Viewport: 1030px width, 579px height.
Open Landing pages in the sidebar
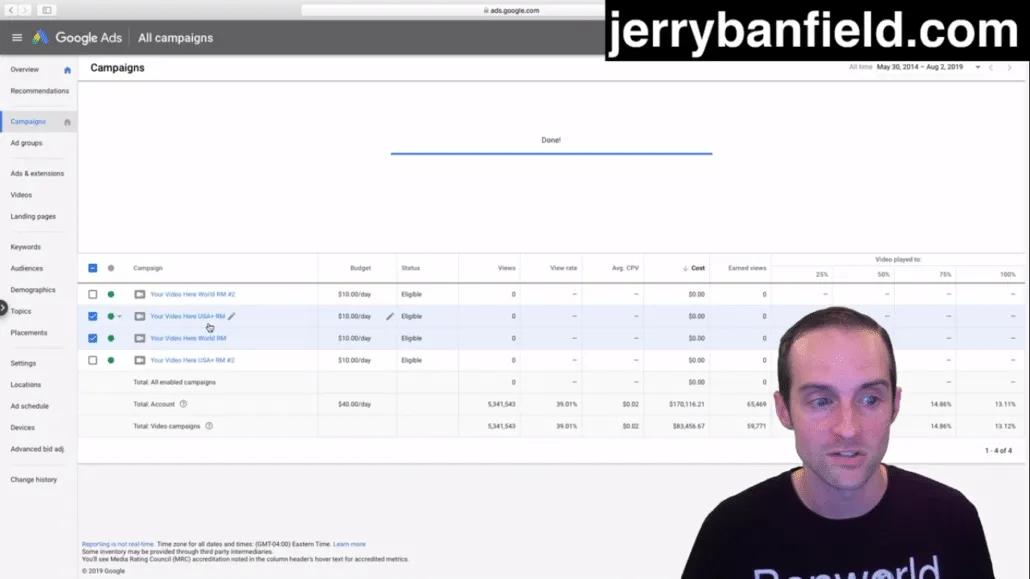click(33, 216)
